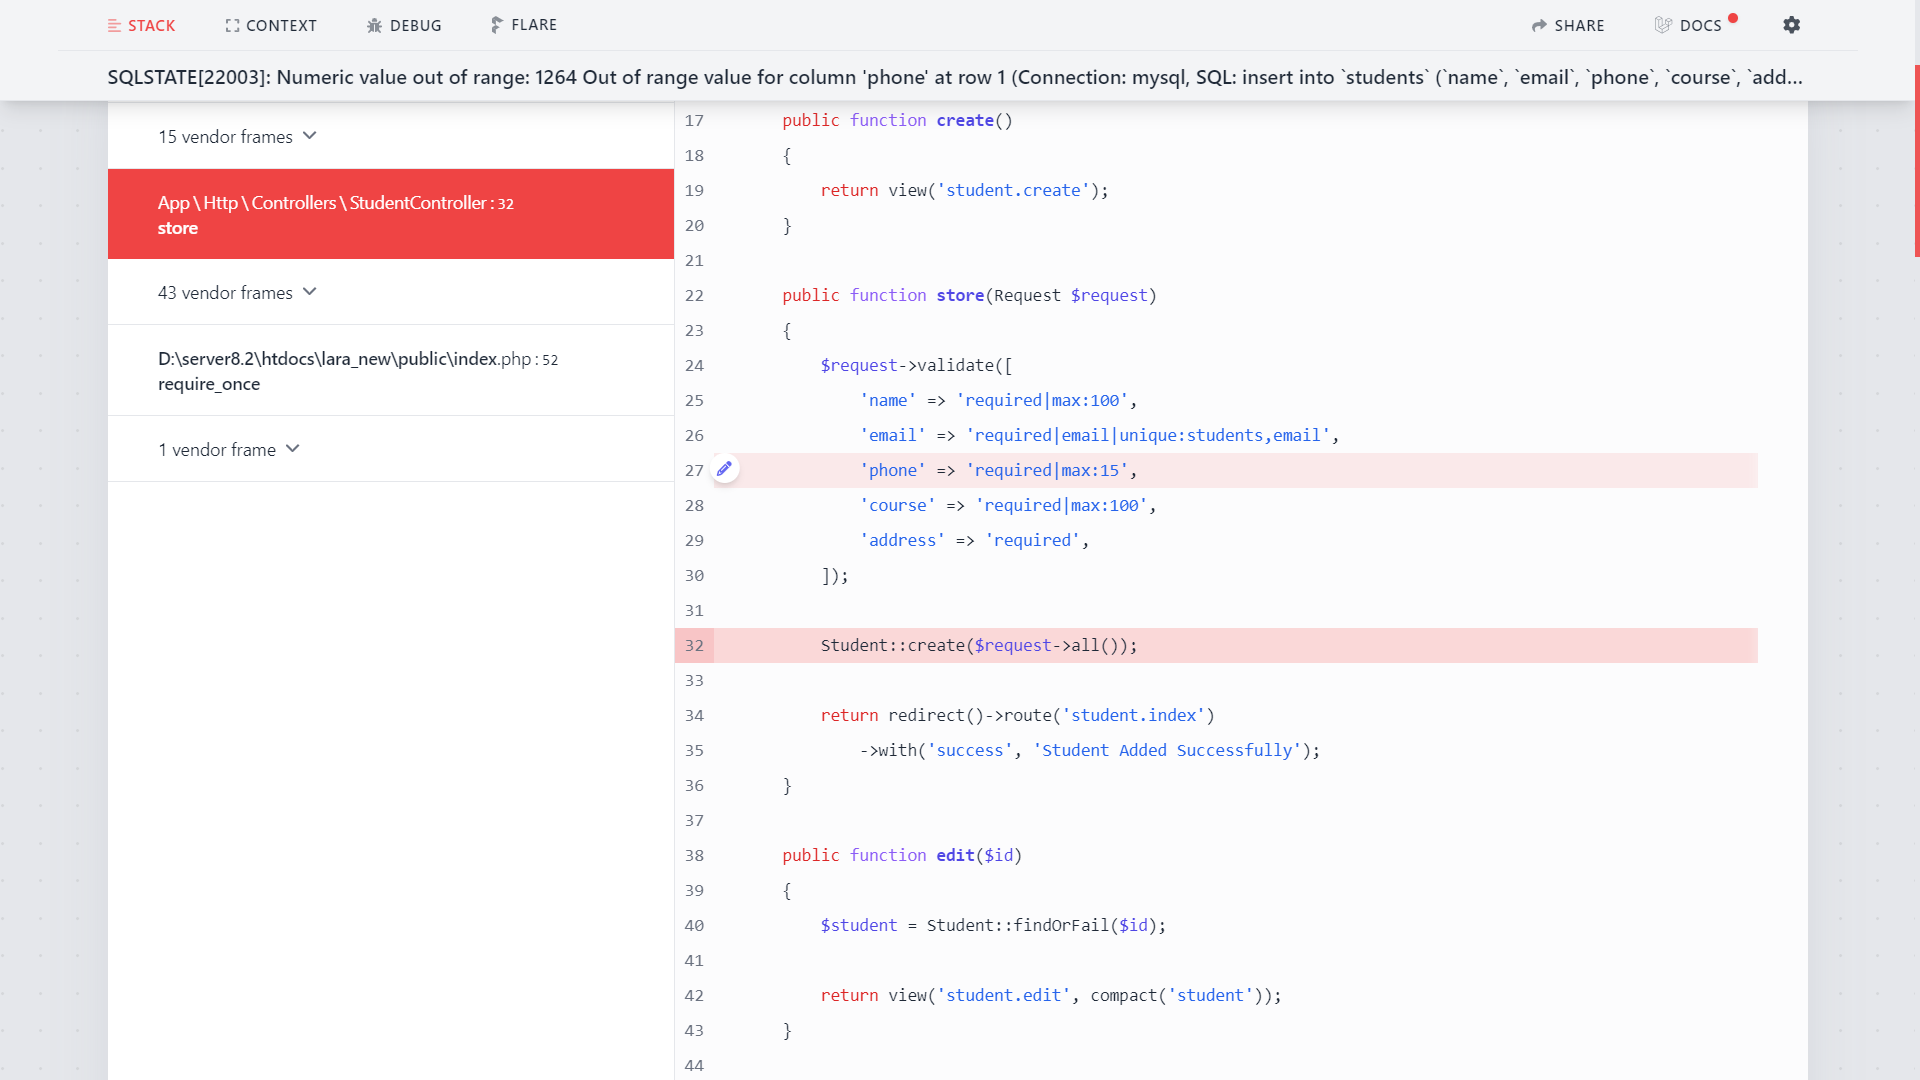Viewport: 1920px width, 1080px height.
Task: Click the pencil edit icon on line 27
Action: coord(725,469)
